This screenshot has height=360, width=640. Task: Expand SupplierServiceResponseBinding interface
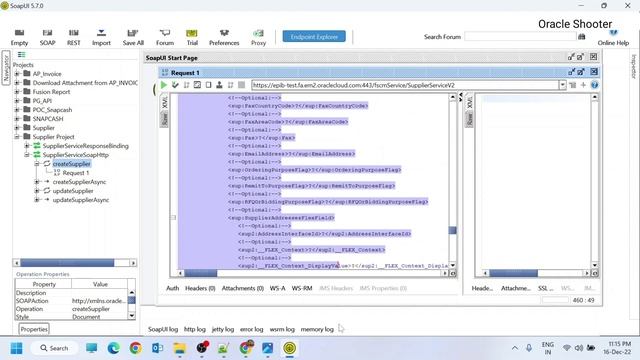pos(27,146)
